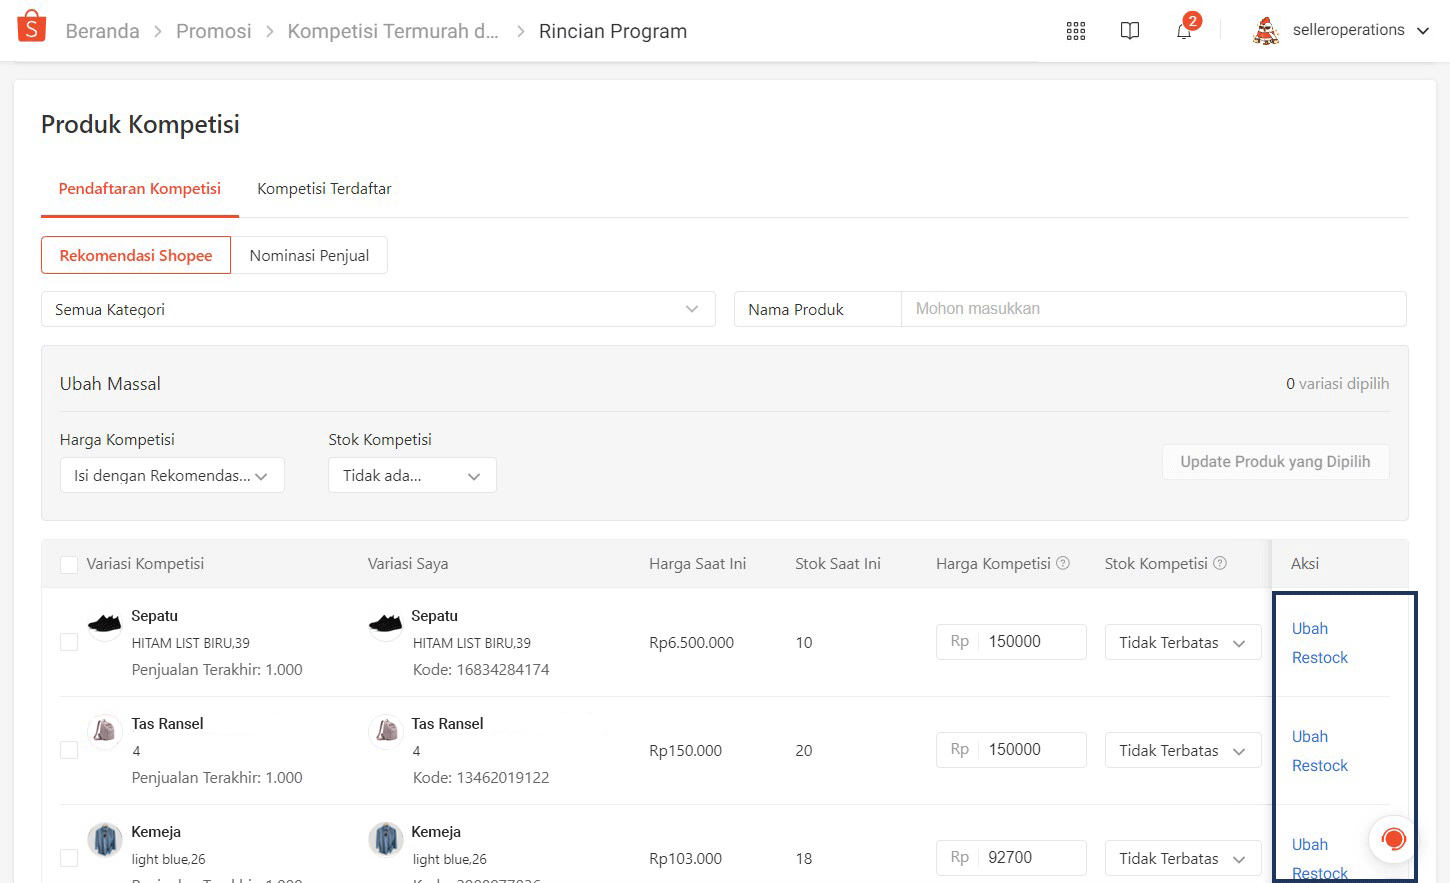
Task: Open the notifications bell icon
Action: [1184, 31]
